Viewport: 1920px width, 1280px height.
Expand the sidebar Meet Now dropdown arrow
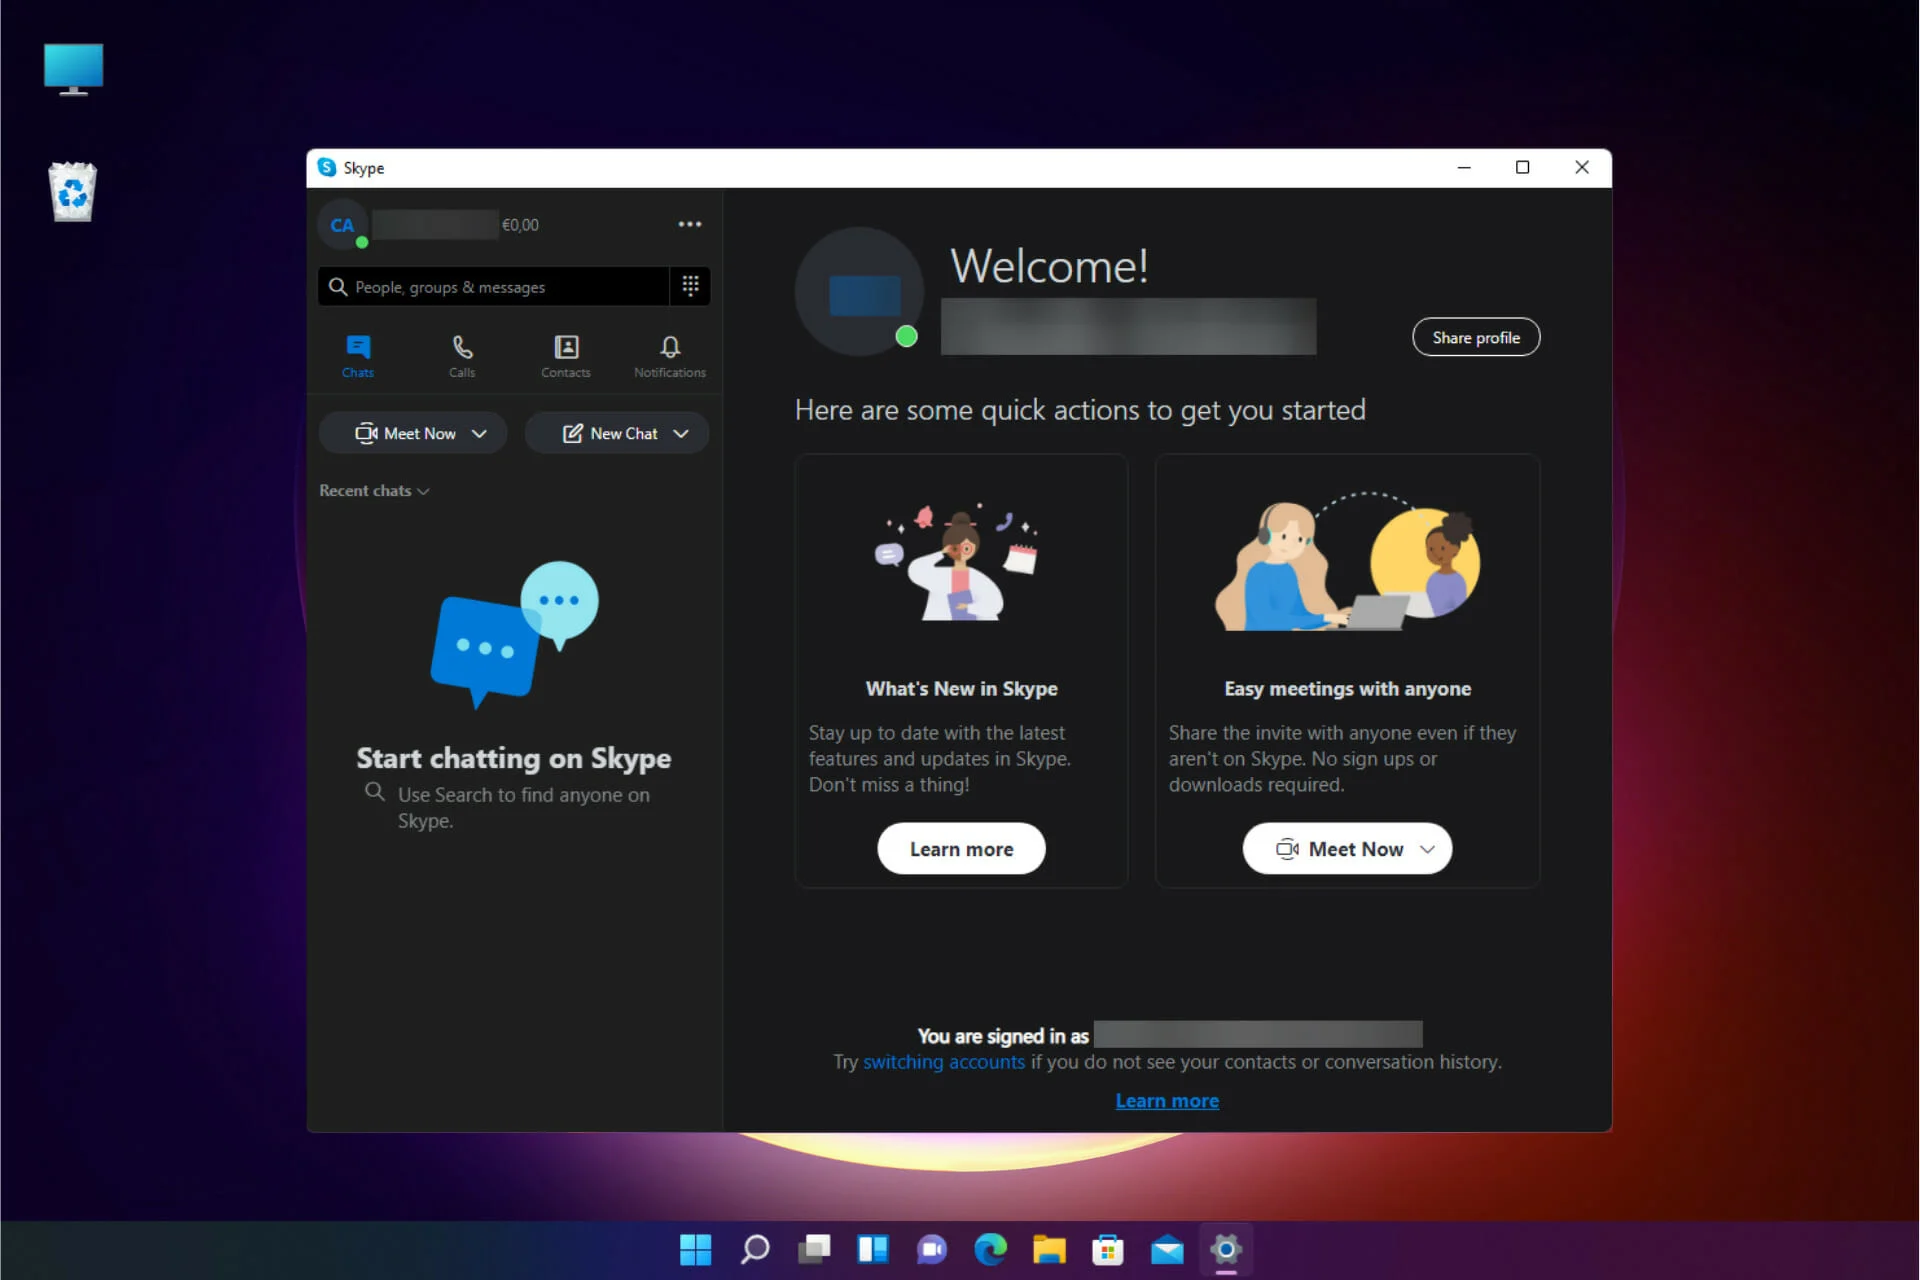coord(479,433)
